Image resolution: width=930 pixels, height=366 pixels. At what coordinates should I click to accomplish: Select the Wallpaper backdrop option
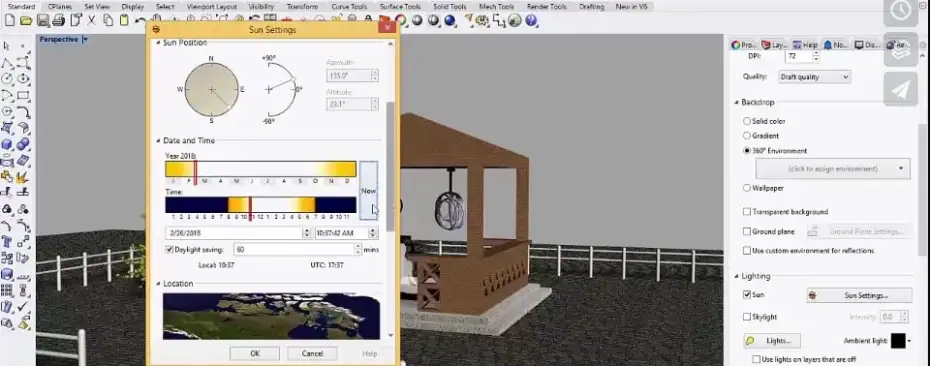747,188
